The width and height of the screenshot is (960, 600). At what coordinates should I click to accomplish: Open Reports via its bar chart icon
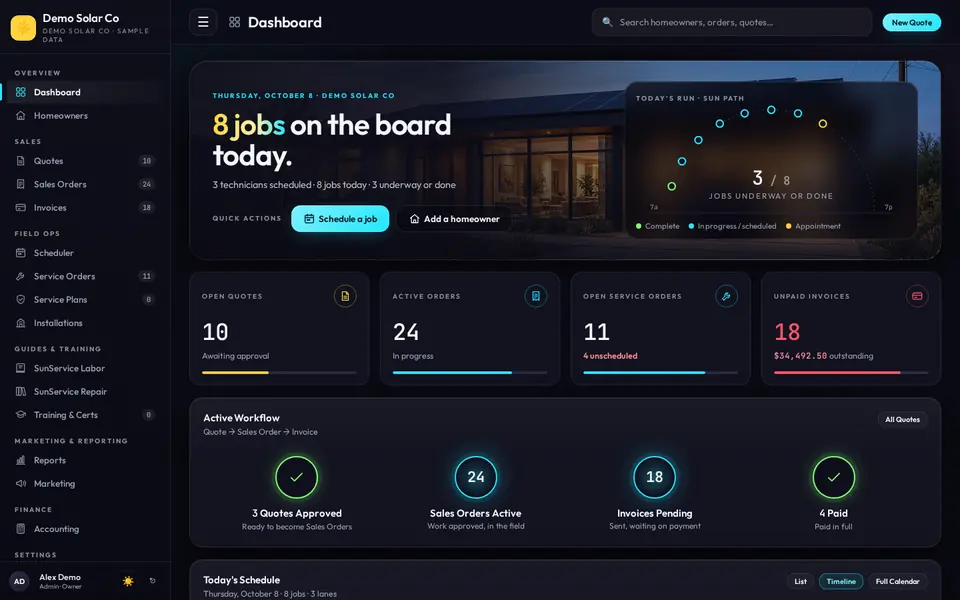(21, 460)
